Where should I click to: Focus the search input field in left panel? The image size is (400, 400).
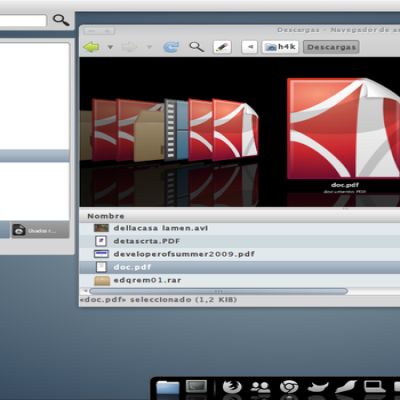(23, 20)
